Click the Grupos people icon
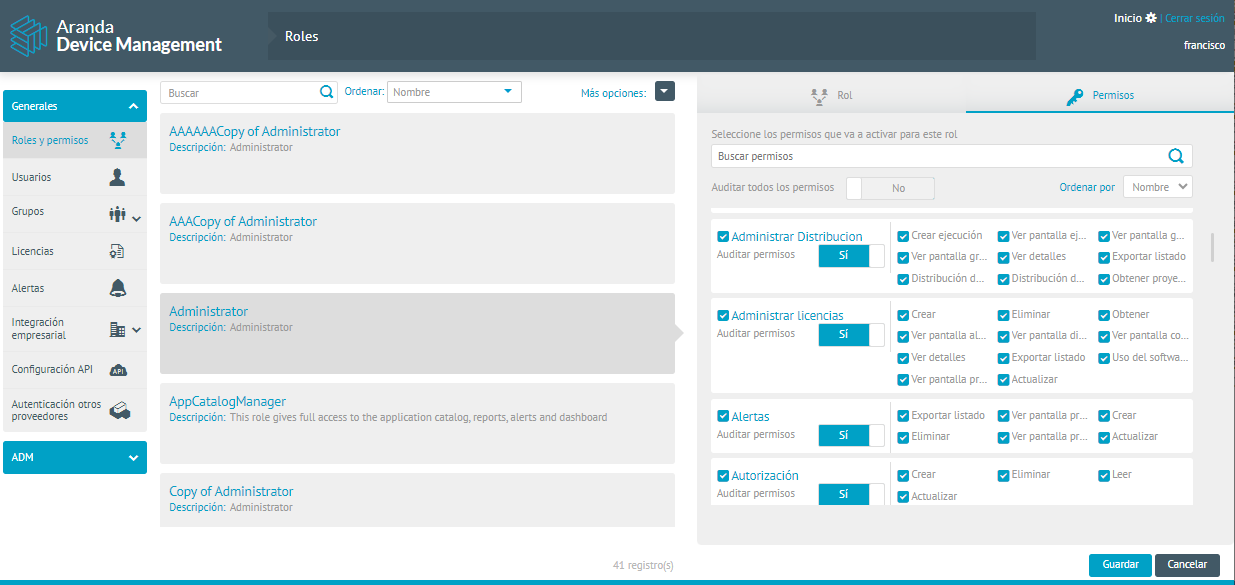 117,214
